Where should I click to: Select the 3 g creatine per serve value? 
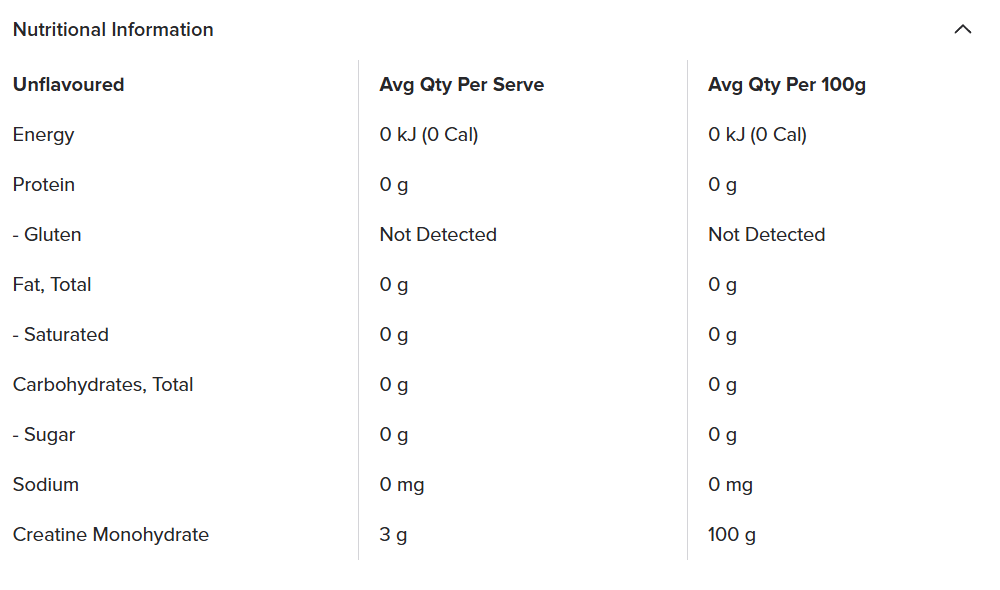pyautogui.click(x=393, y=535)
